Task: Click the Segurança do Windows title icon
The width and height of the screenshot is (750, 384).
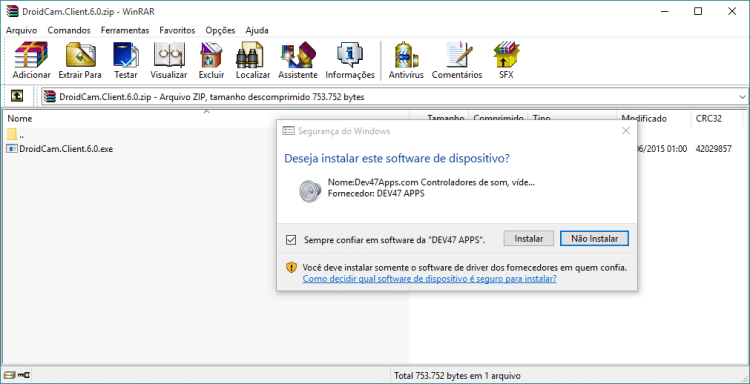Action: (288, 131)
